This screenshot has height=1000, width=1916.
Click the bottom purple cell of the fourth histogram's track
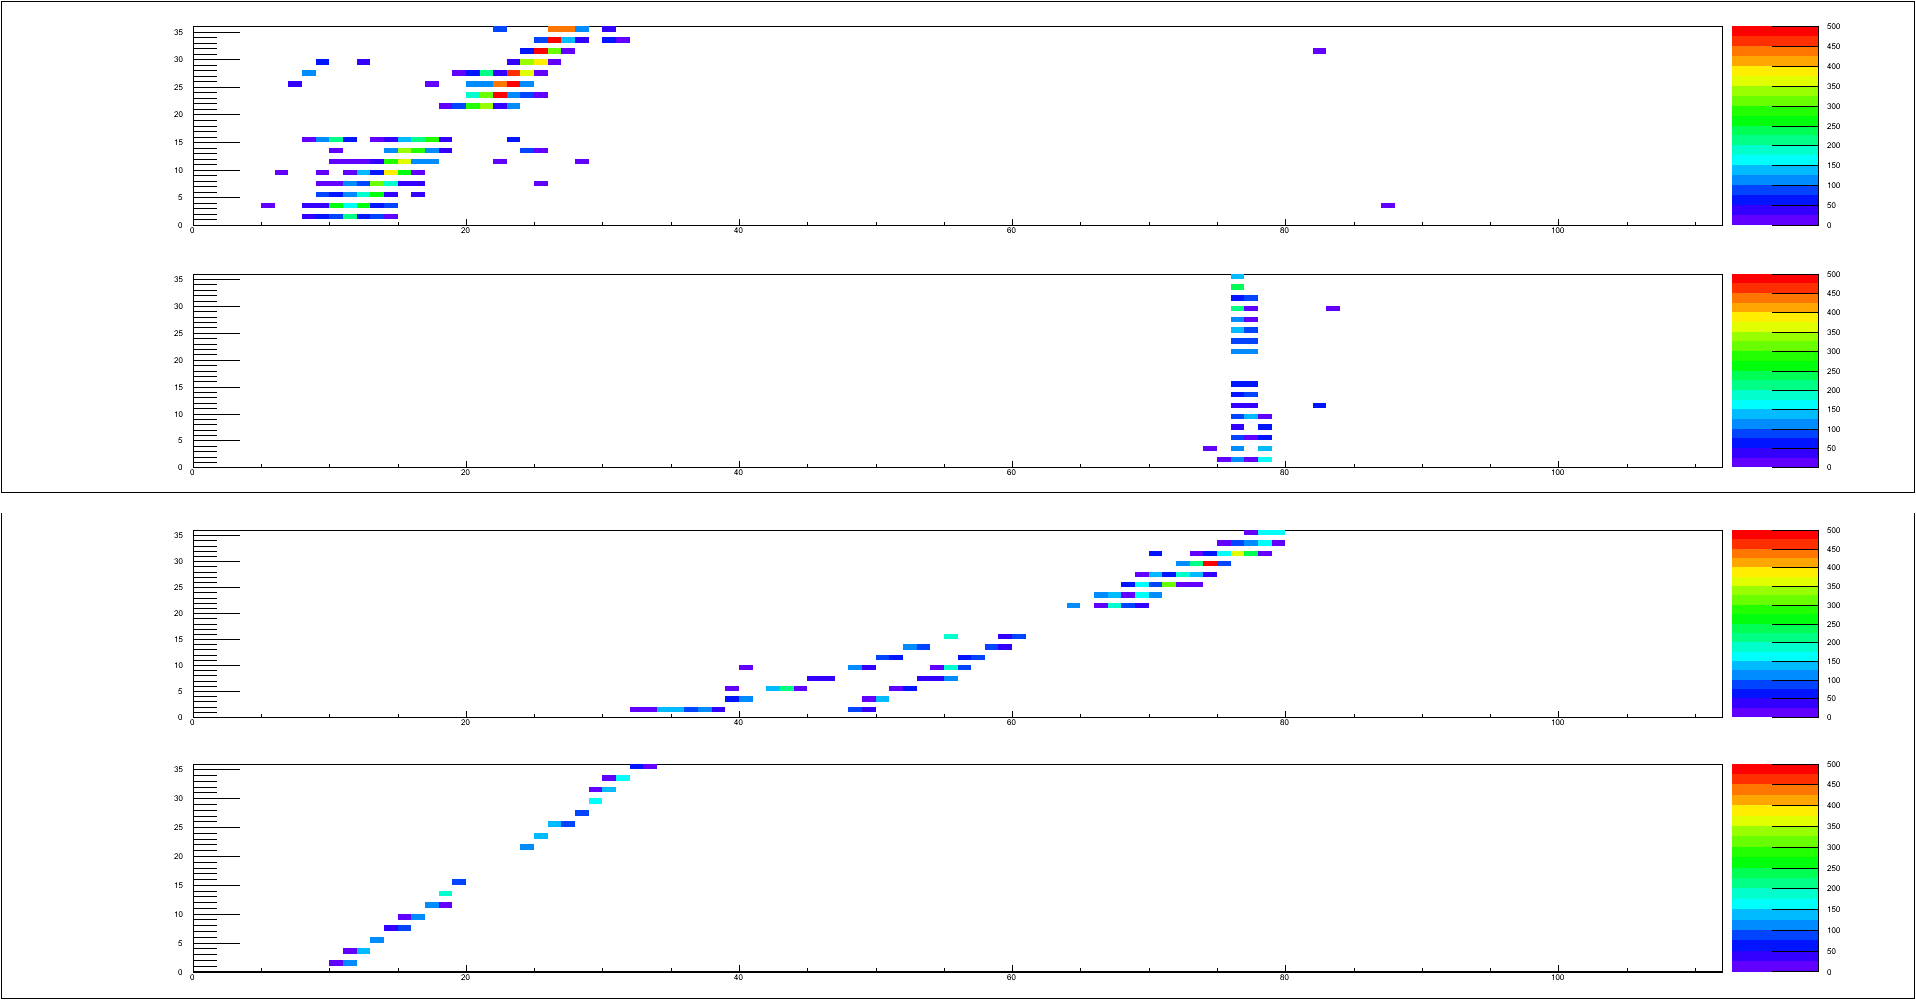[x=336, y=963]
